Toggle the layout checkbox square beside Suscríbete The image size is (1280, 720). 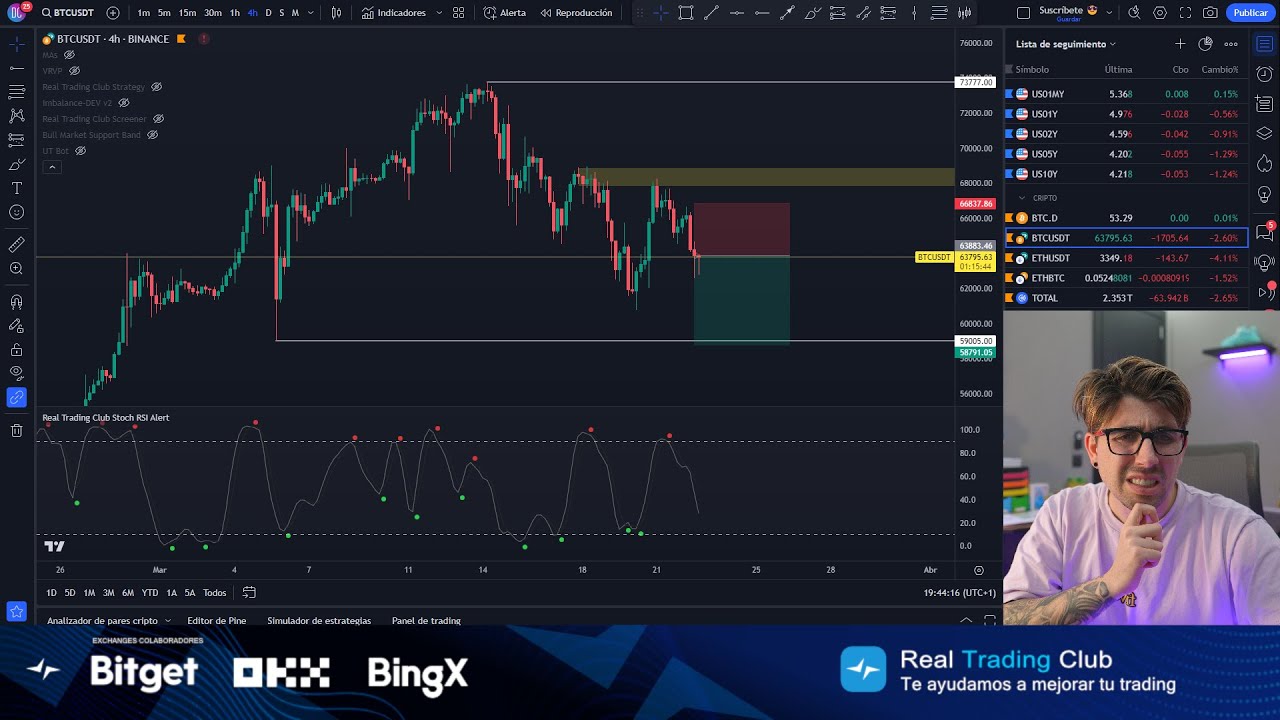pos(1023,13)
